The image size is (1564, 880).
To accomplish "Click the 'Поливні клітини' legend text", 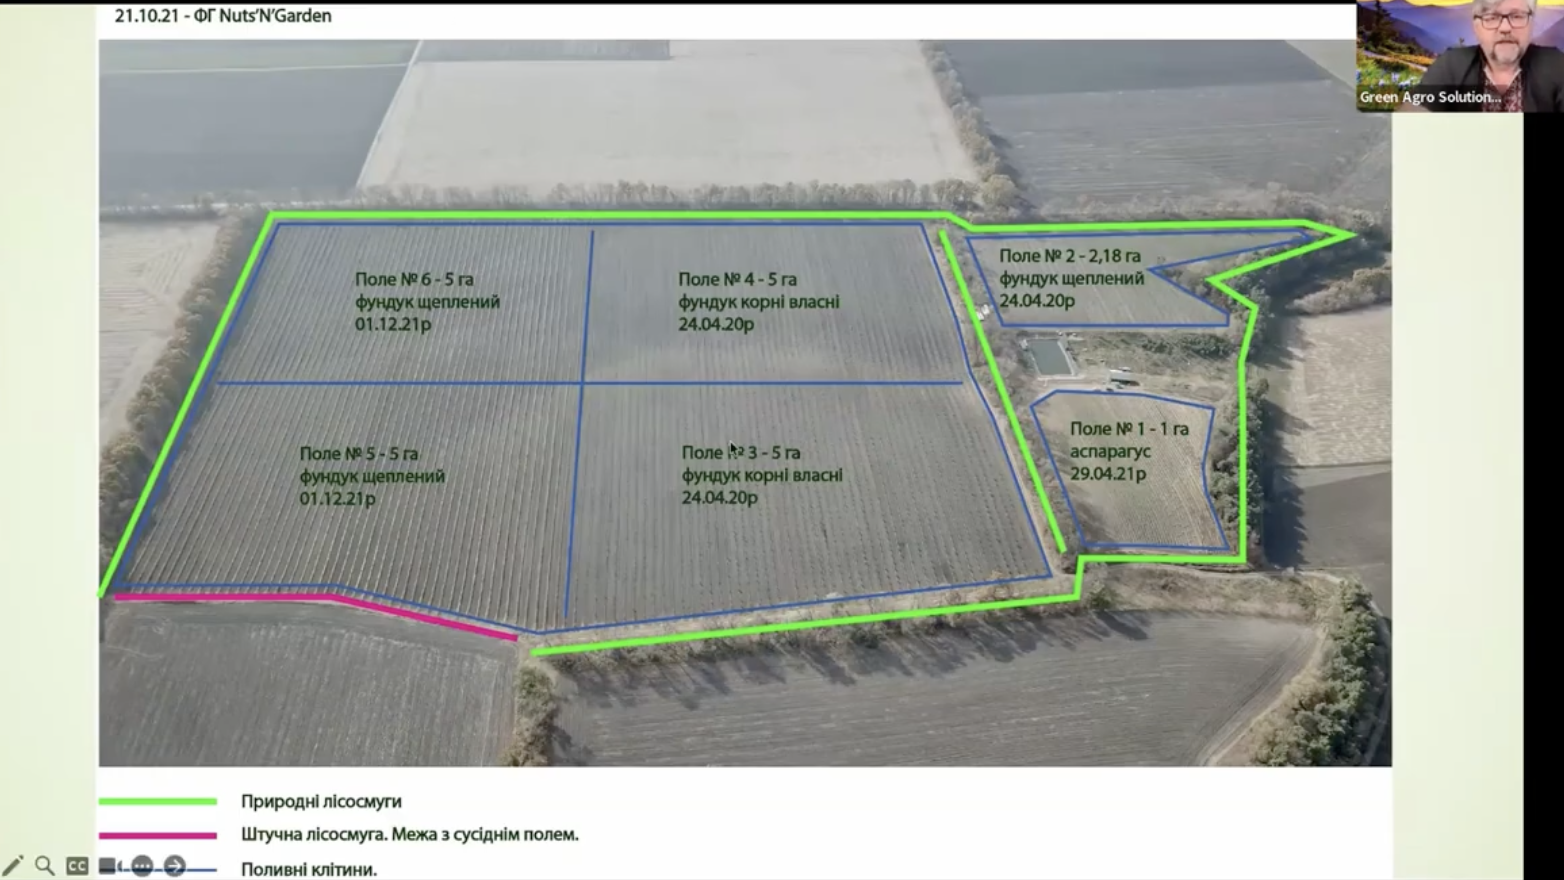I will (309, 869).
